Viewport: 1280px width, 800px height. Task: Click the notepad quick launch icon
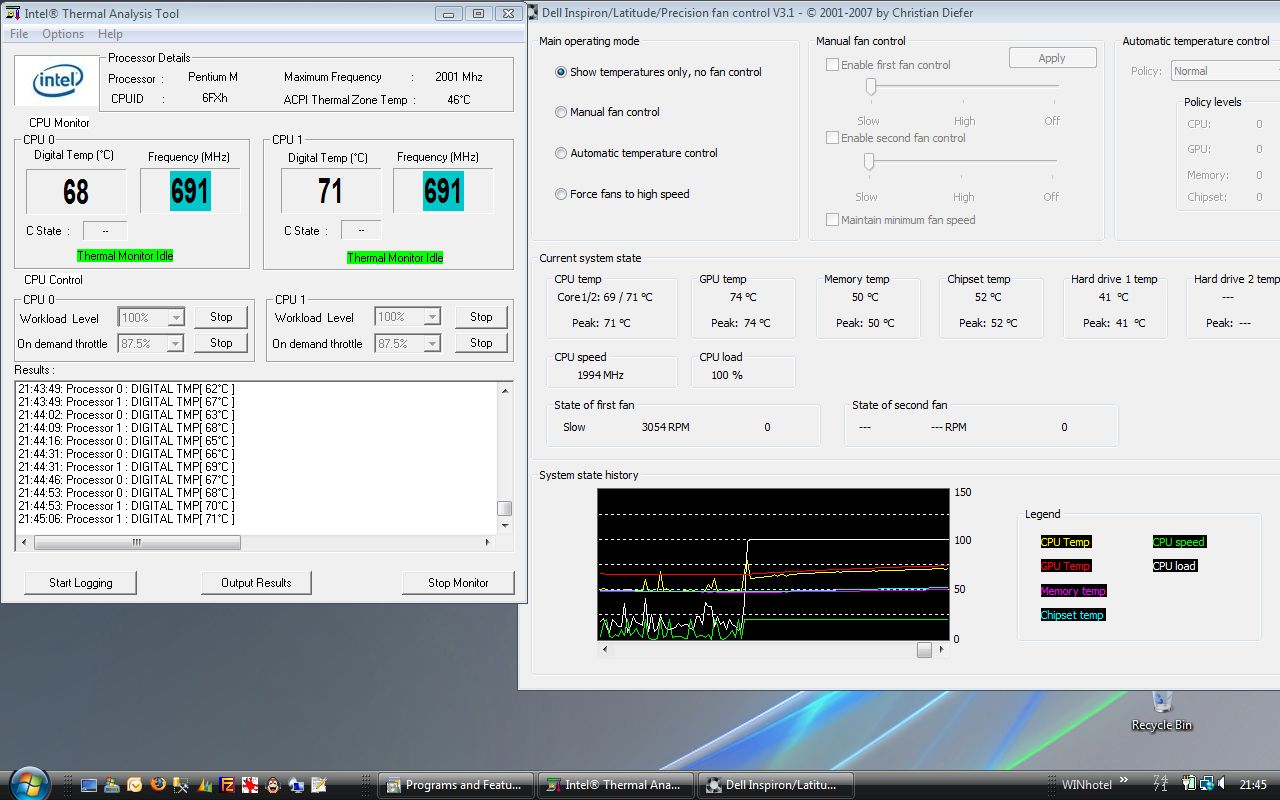319,785
